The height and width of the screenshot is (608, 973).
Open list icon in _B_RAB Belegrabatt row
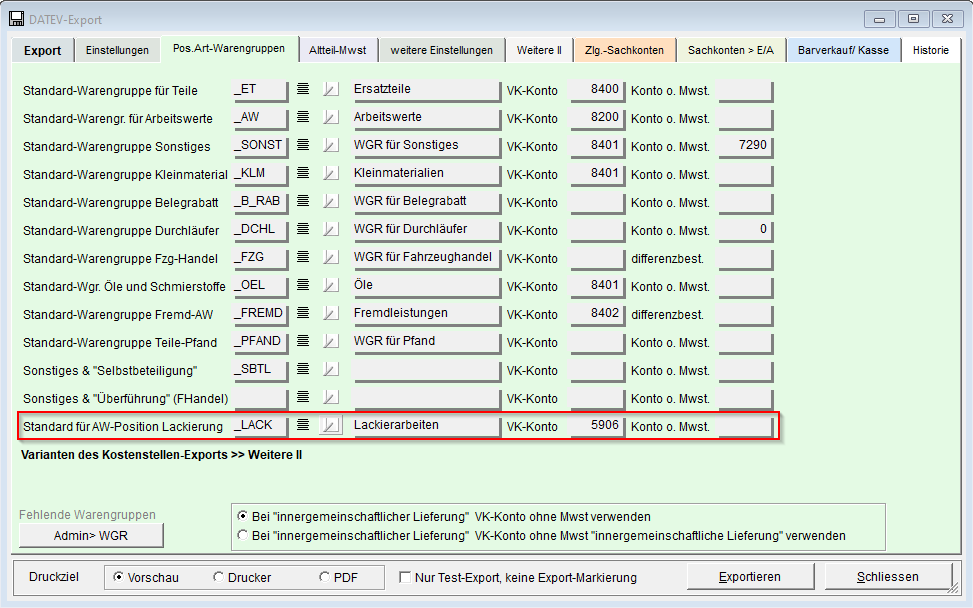303,200
